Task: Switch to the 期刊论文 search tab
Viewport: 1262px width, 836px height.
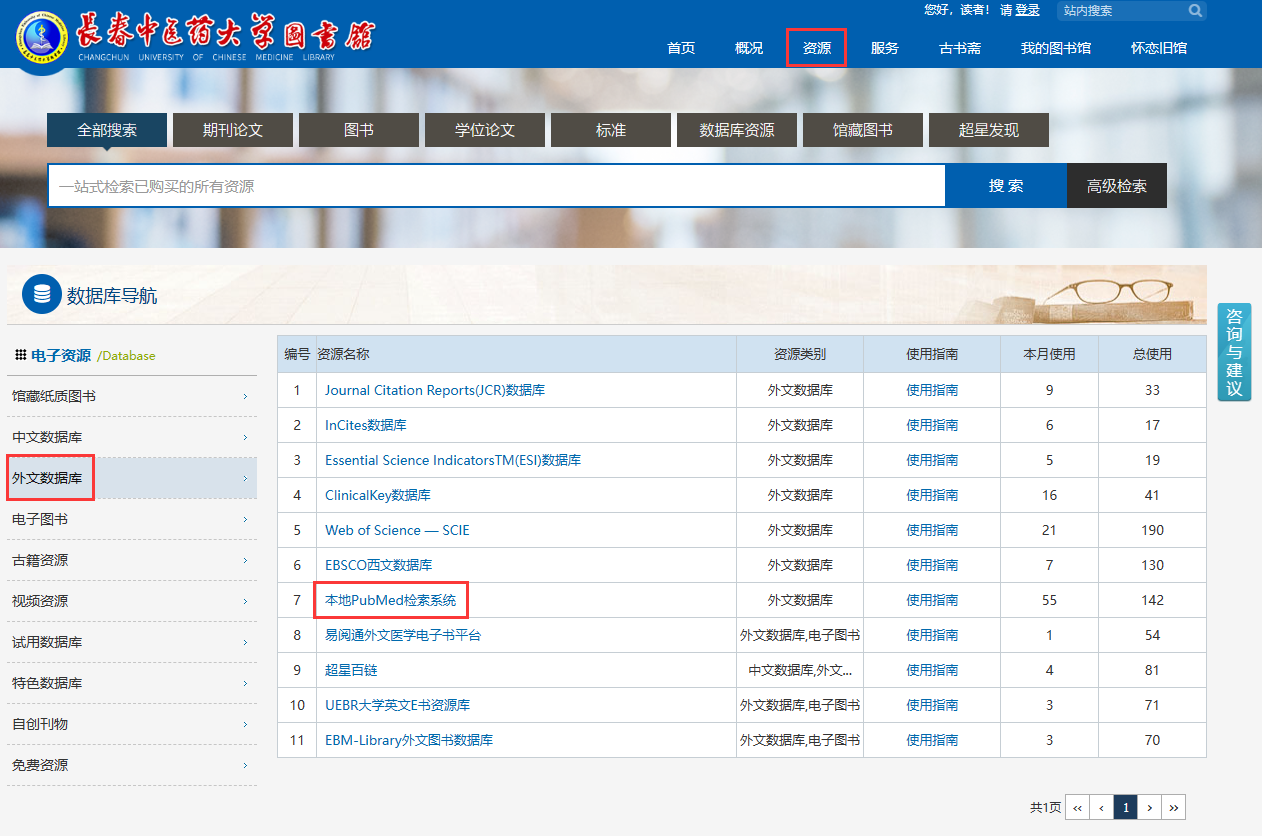Action: click(233, 130)
